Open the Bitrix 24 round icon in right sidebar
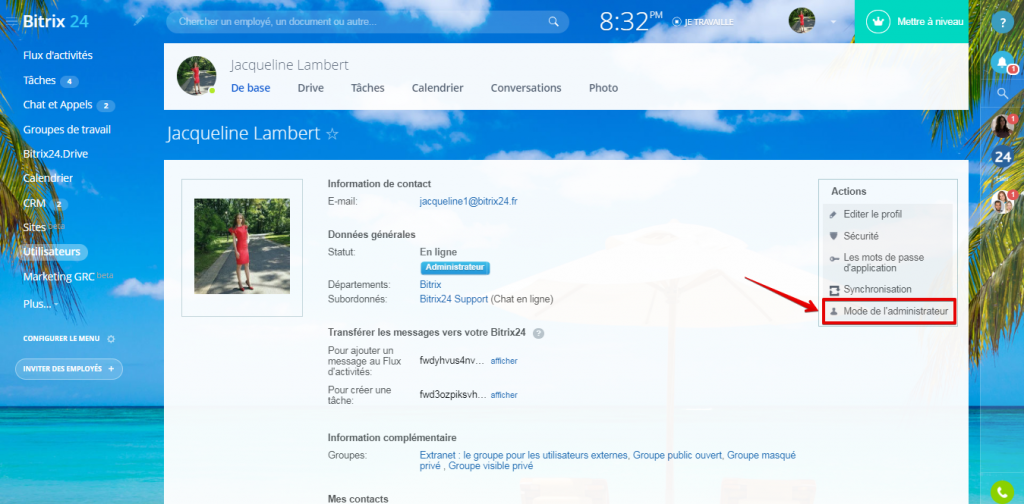The height and width of the screenshot is (504, 1024). (x=1002, y=157)
